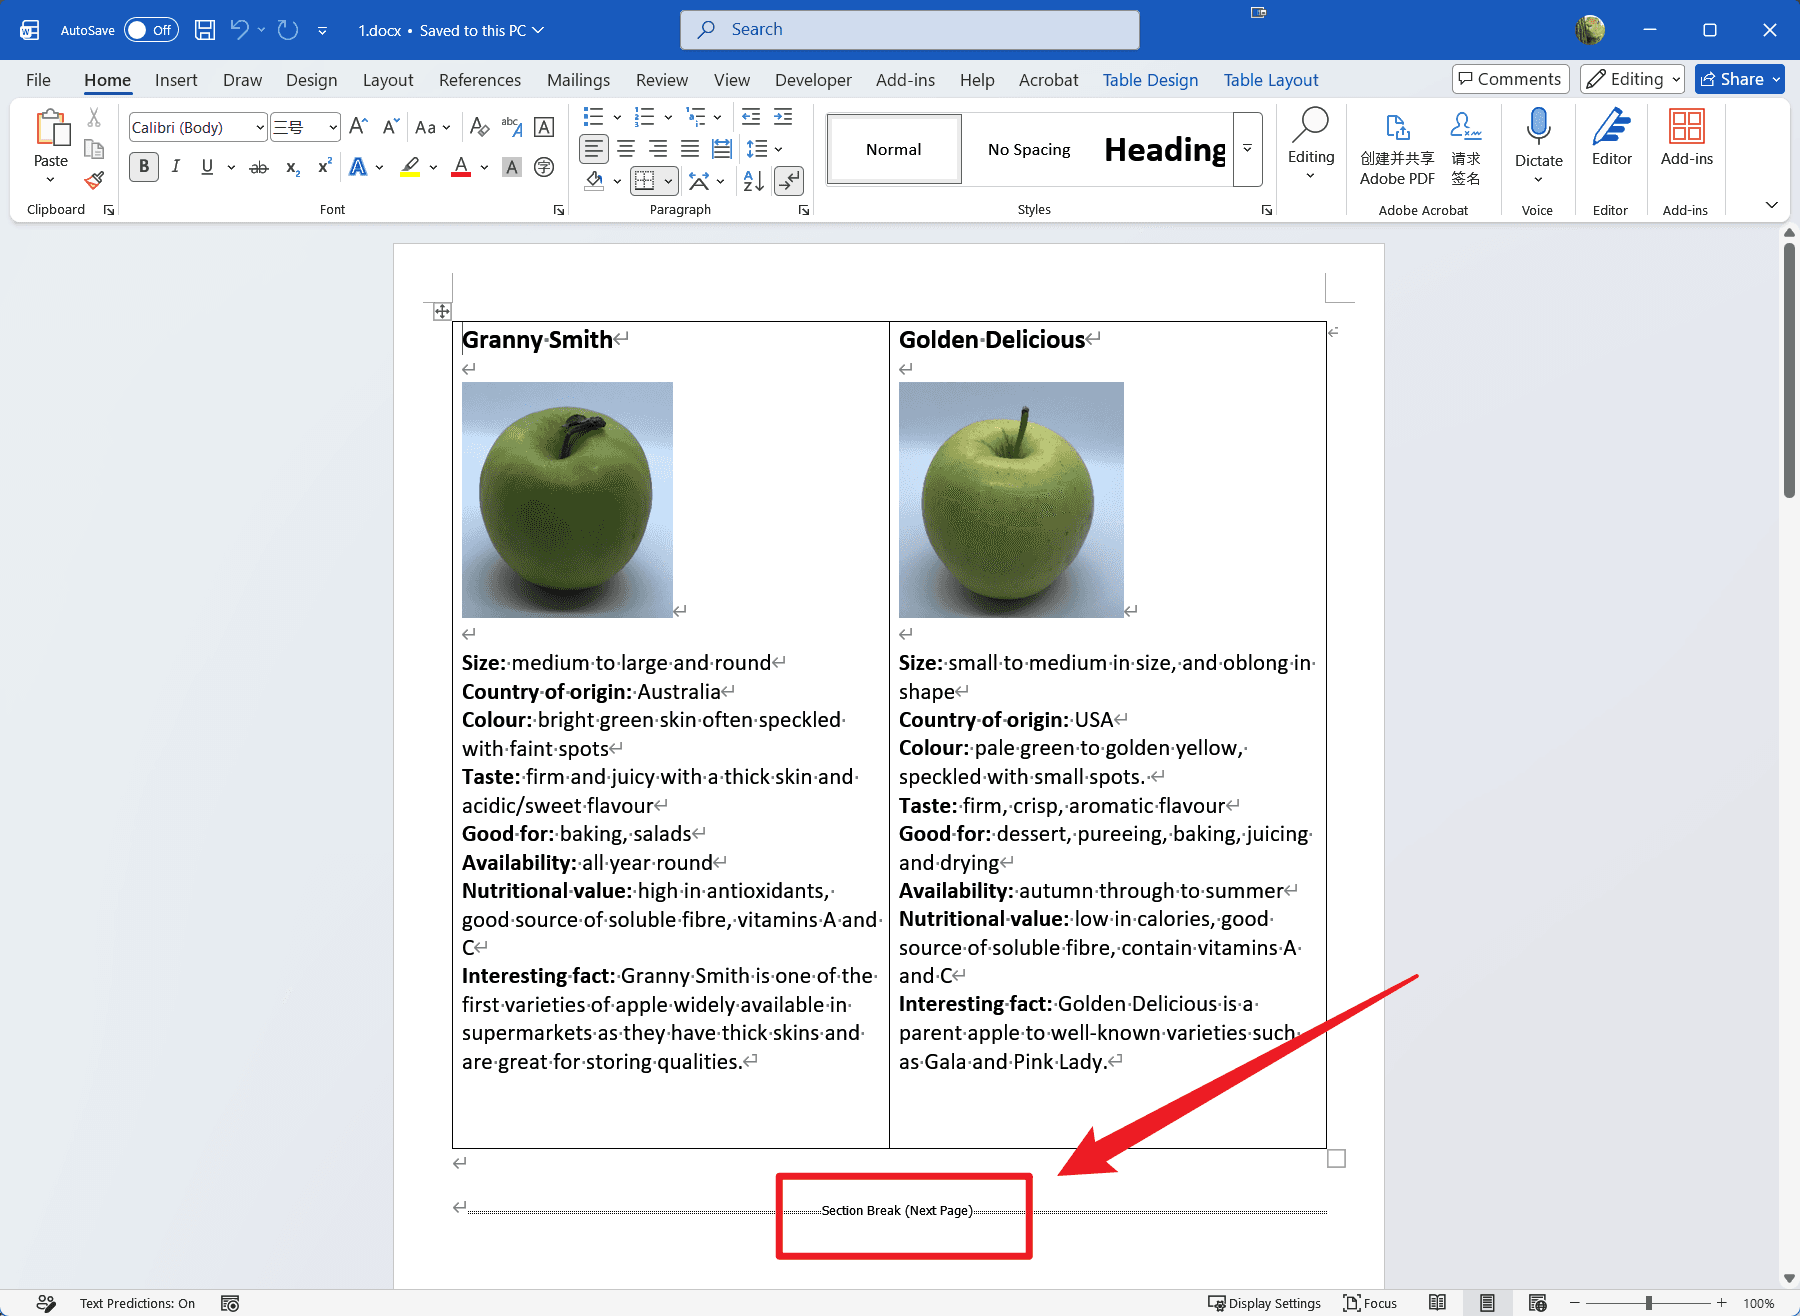Decrease the paragraph indent
Image resolution: width=1800 pixels, height=1316 pixels.
(x=751, y=117)
